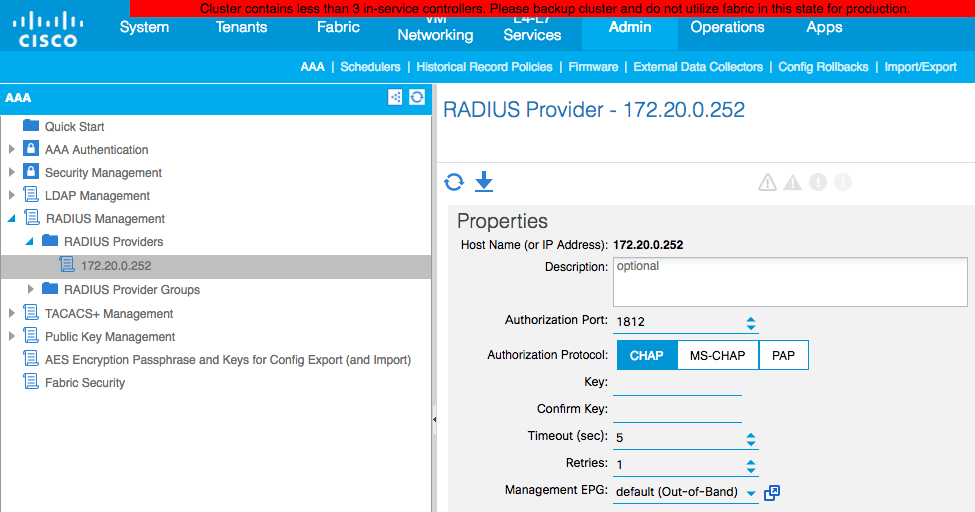
Task: Expand the RADIUS Provider Groups folder
Action: (30, 289)
